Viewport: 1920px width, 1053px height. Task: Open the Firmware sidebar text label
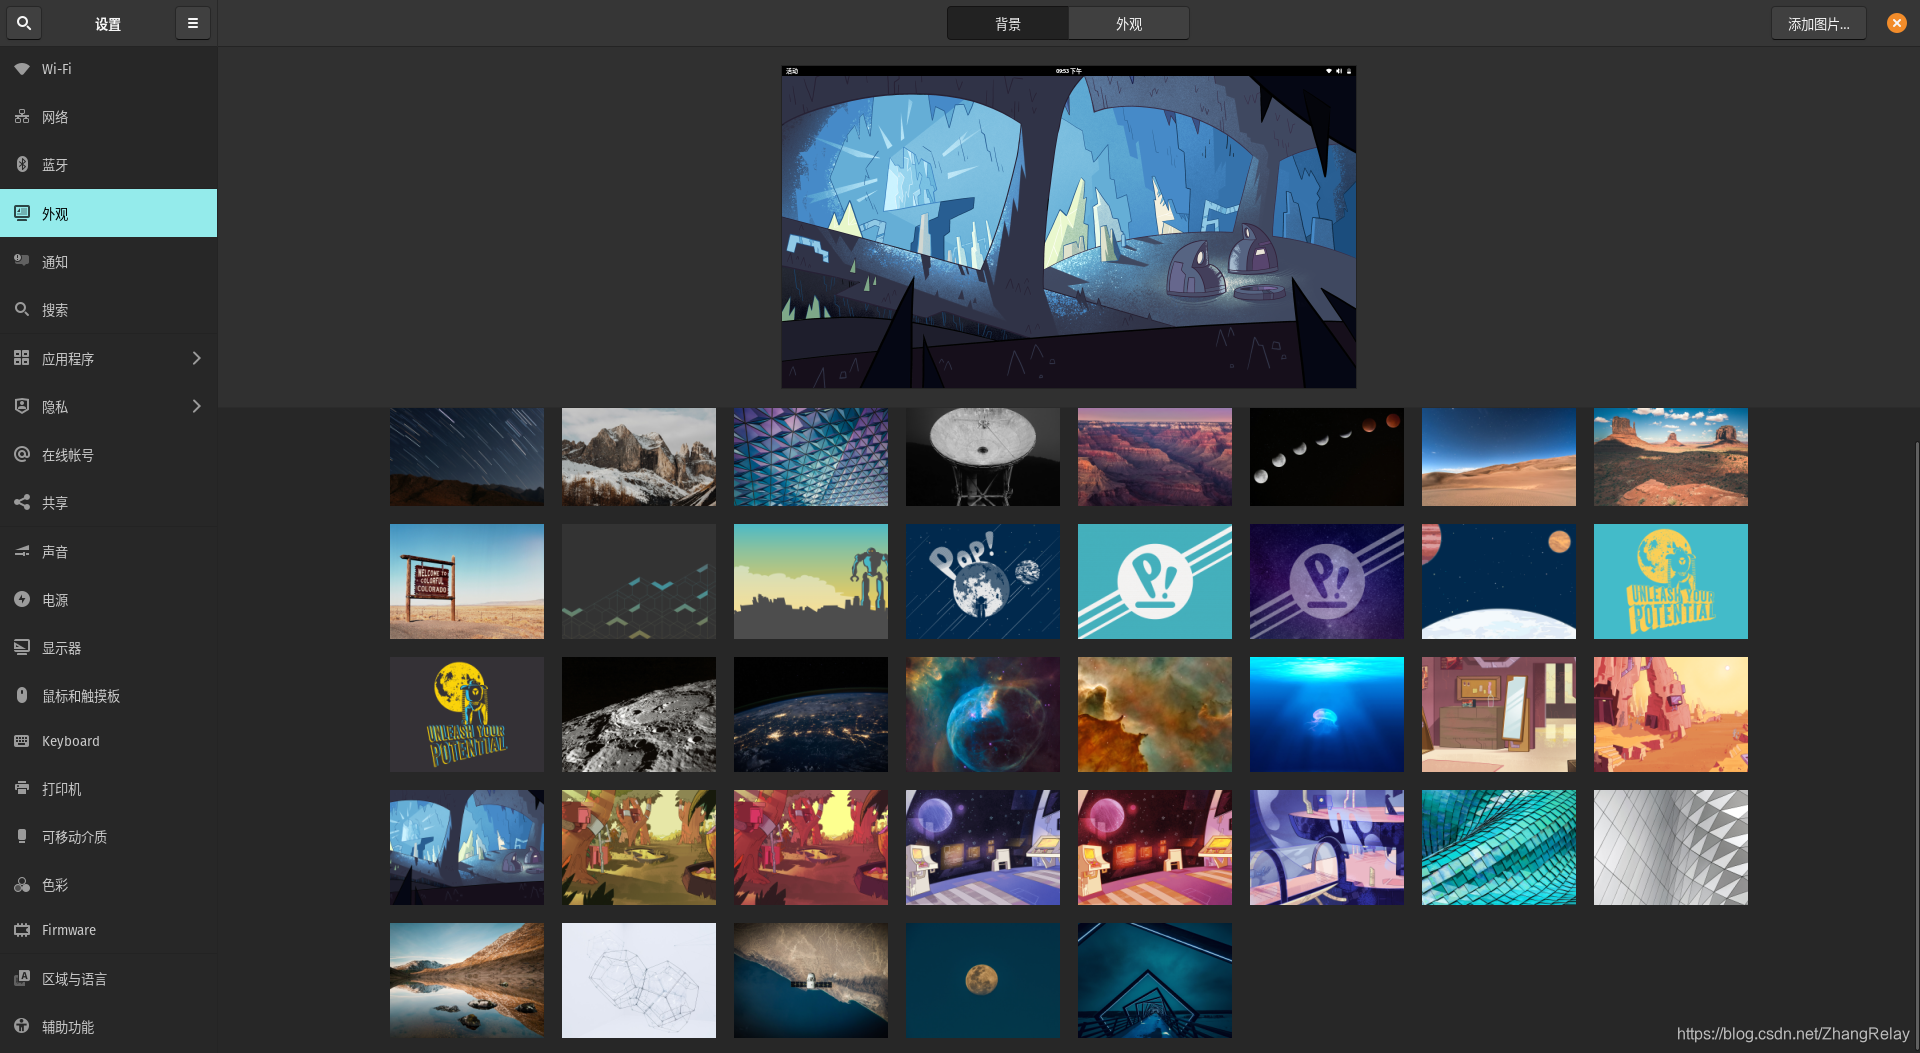pyautogui.click(x=69, y=930)
